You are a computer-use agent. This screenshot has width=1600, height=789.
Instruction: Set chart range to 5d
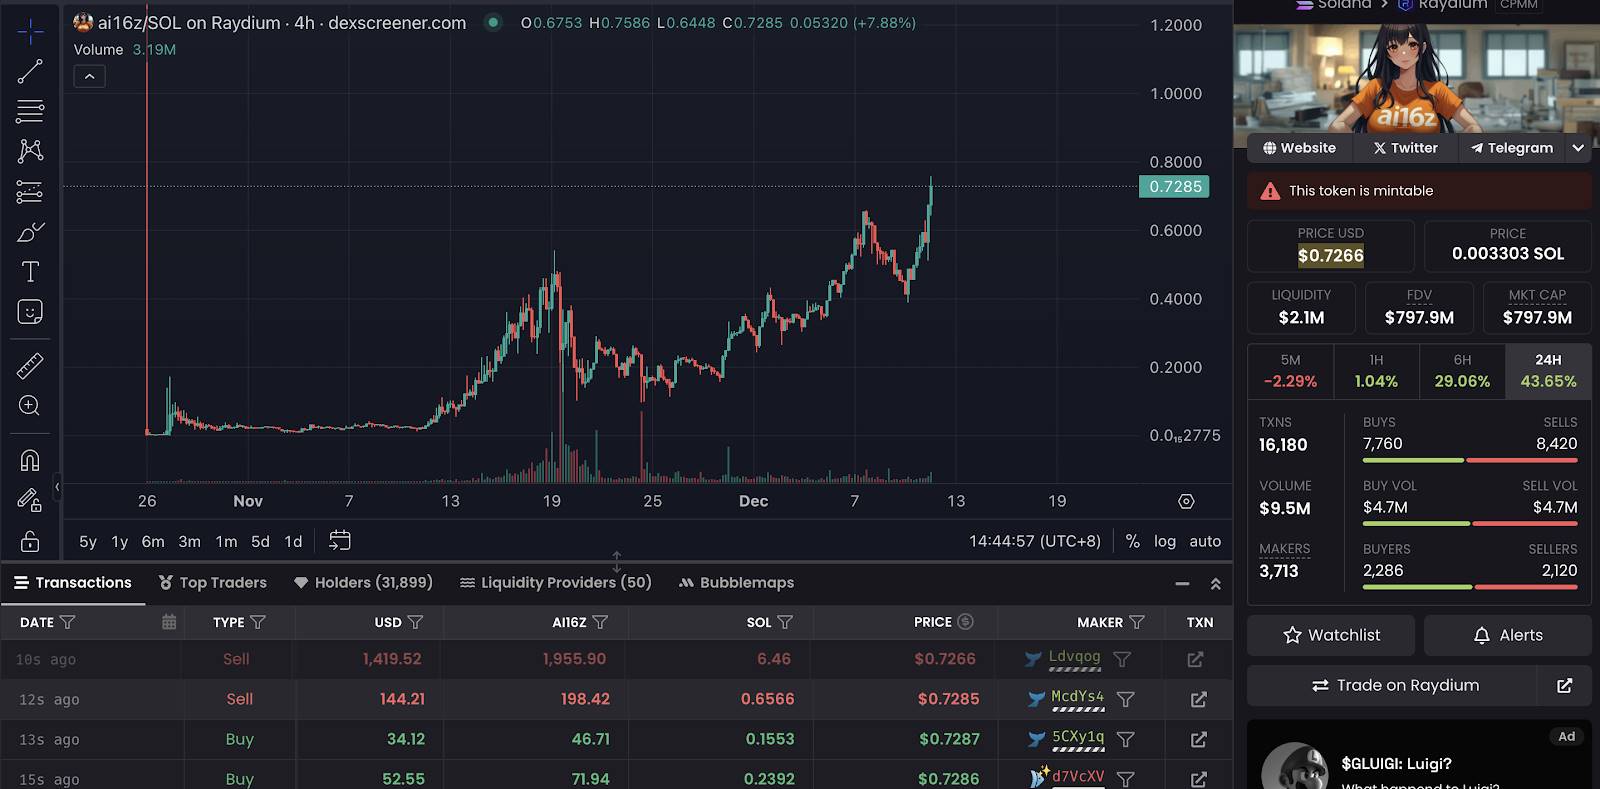(x=260, y=541)
